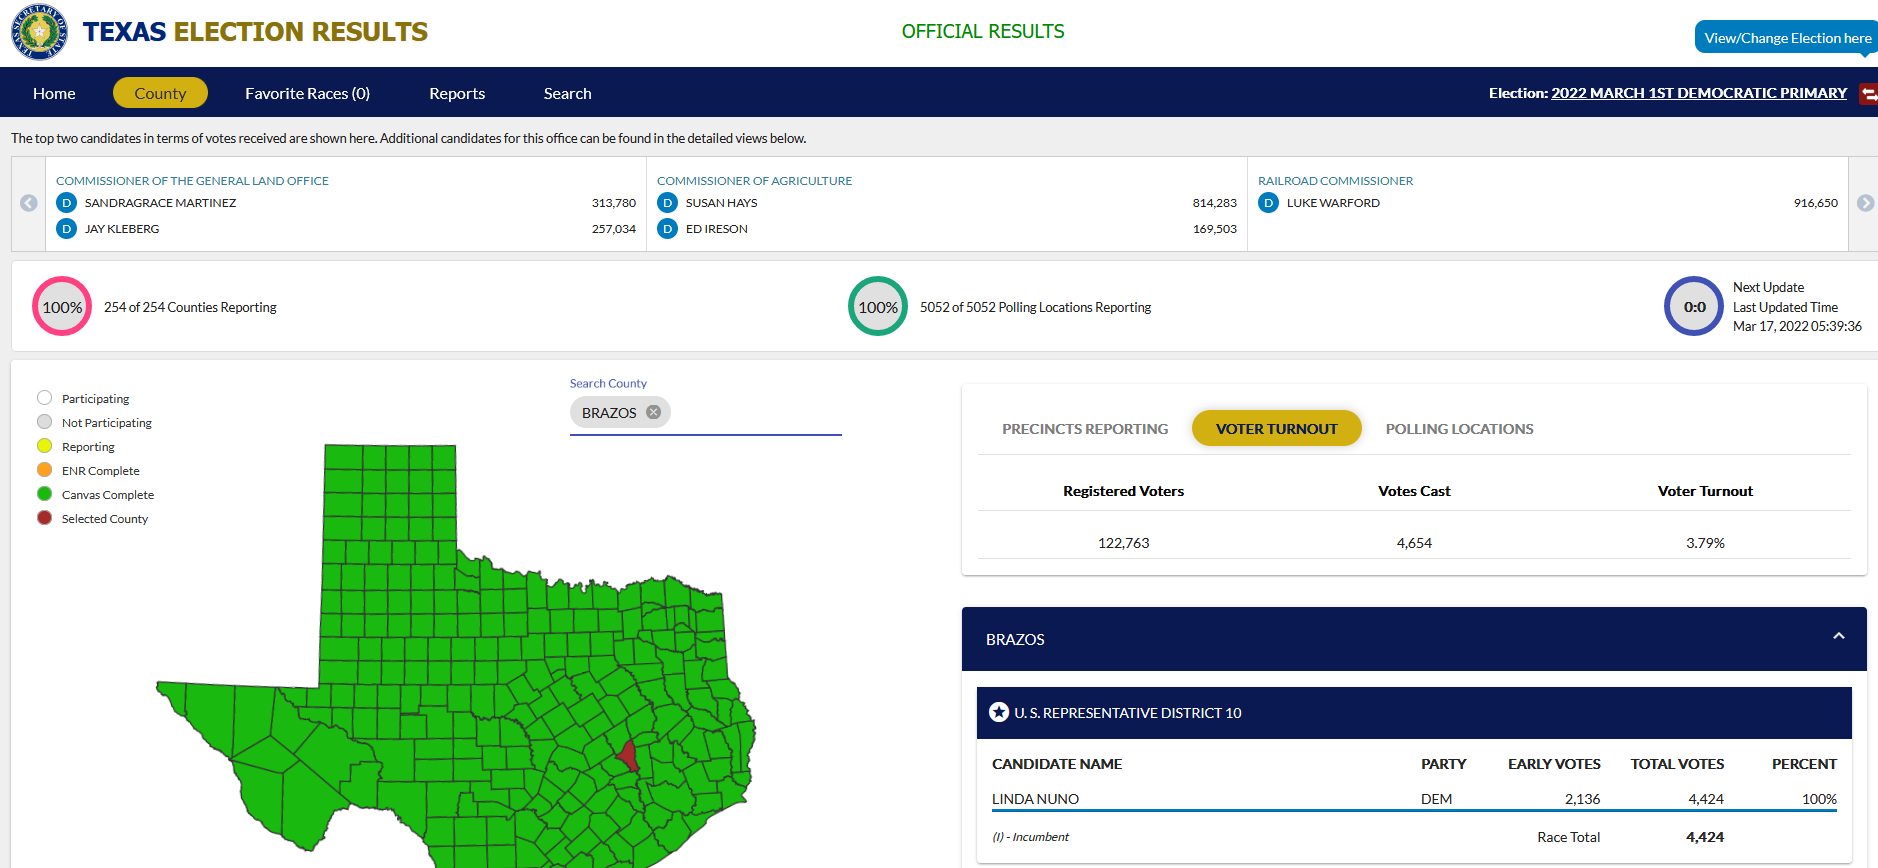Go to previous race in the carousel

point(29,203)
